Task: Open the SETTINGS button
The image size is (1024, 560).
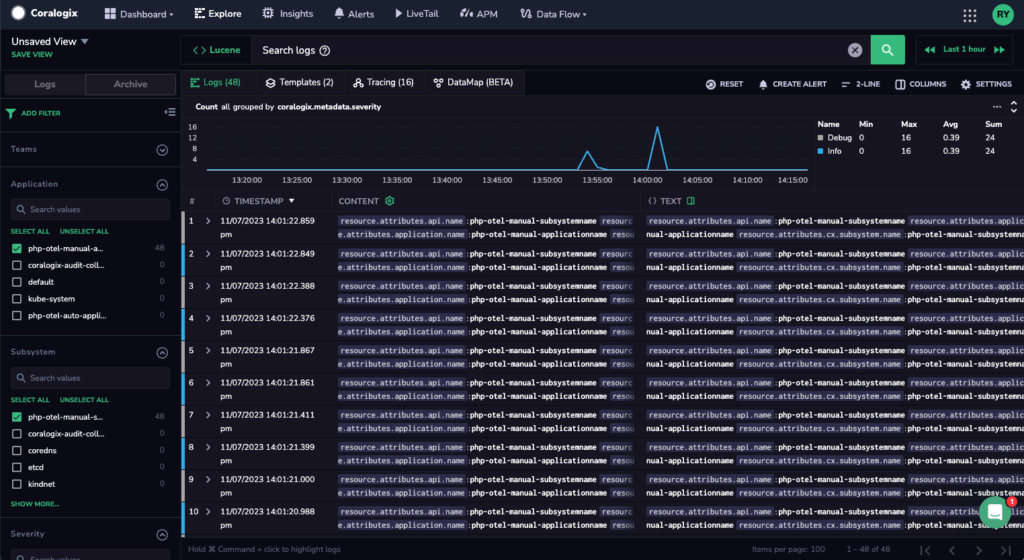Action: point(986,84)
